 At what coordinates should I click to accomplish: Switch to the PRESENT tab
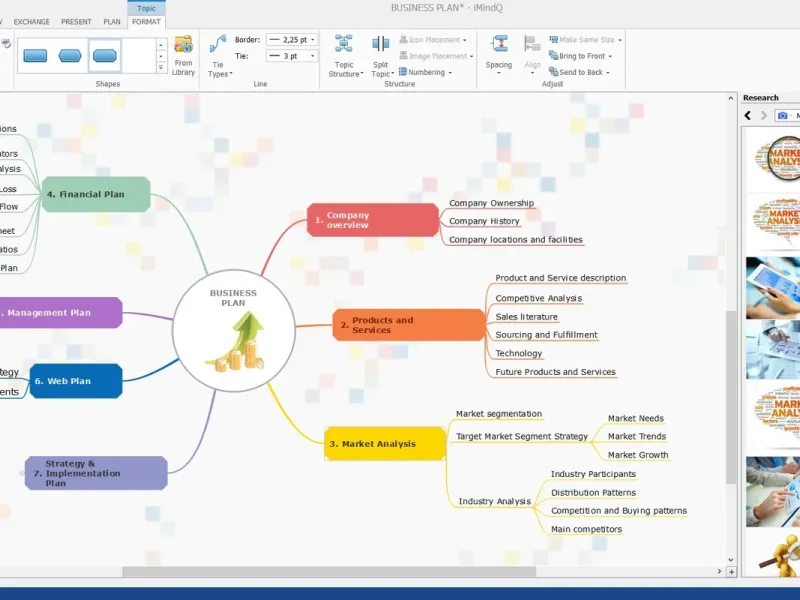[76, 22]
